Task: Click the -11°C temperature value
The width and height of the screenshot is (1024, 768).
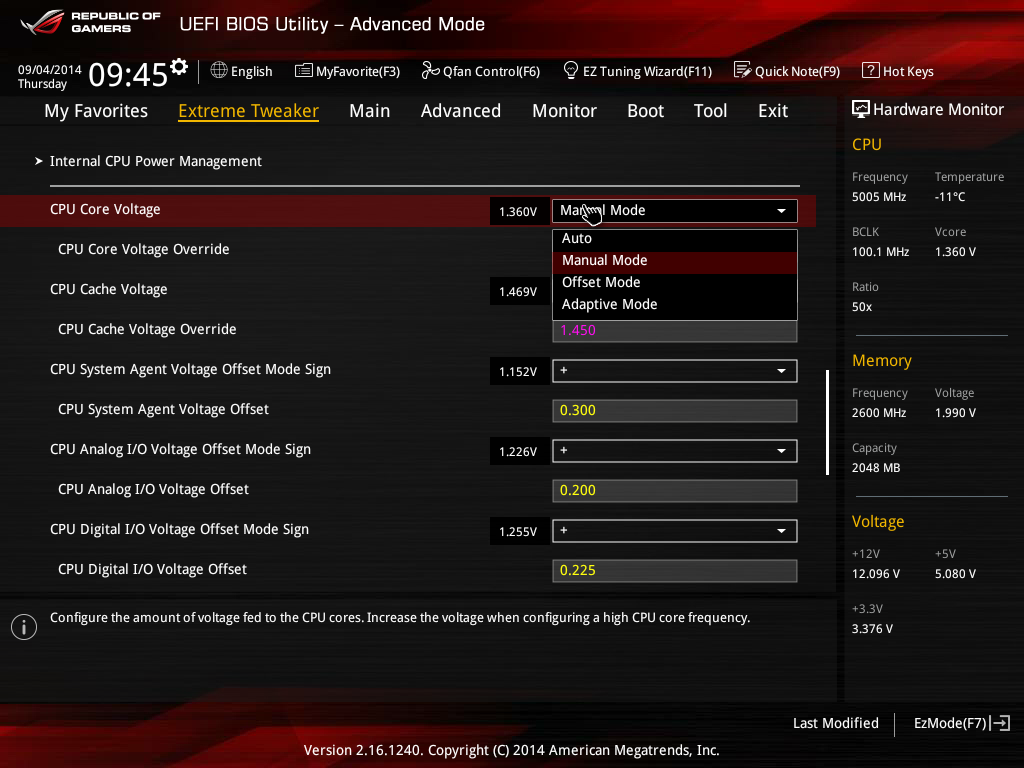Action: pyautogui.click(x=950, y=197)
